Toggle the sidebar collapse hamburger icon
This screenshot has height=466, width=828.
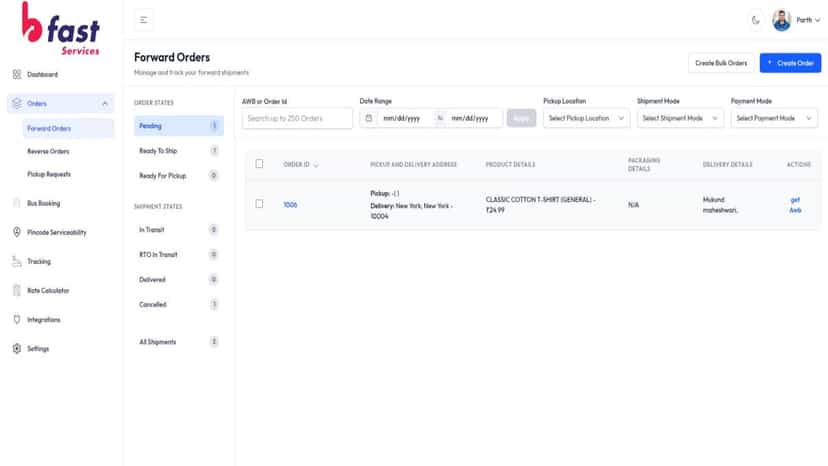[x=144, y=20]
